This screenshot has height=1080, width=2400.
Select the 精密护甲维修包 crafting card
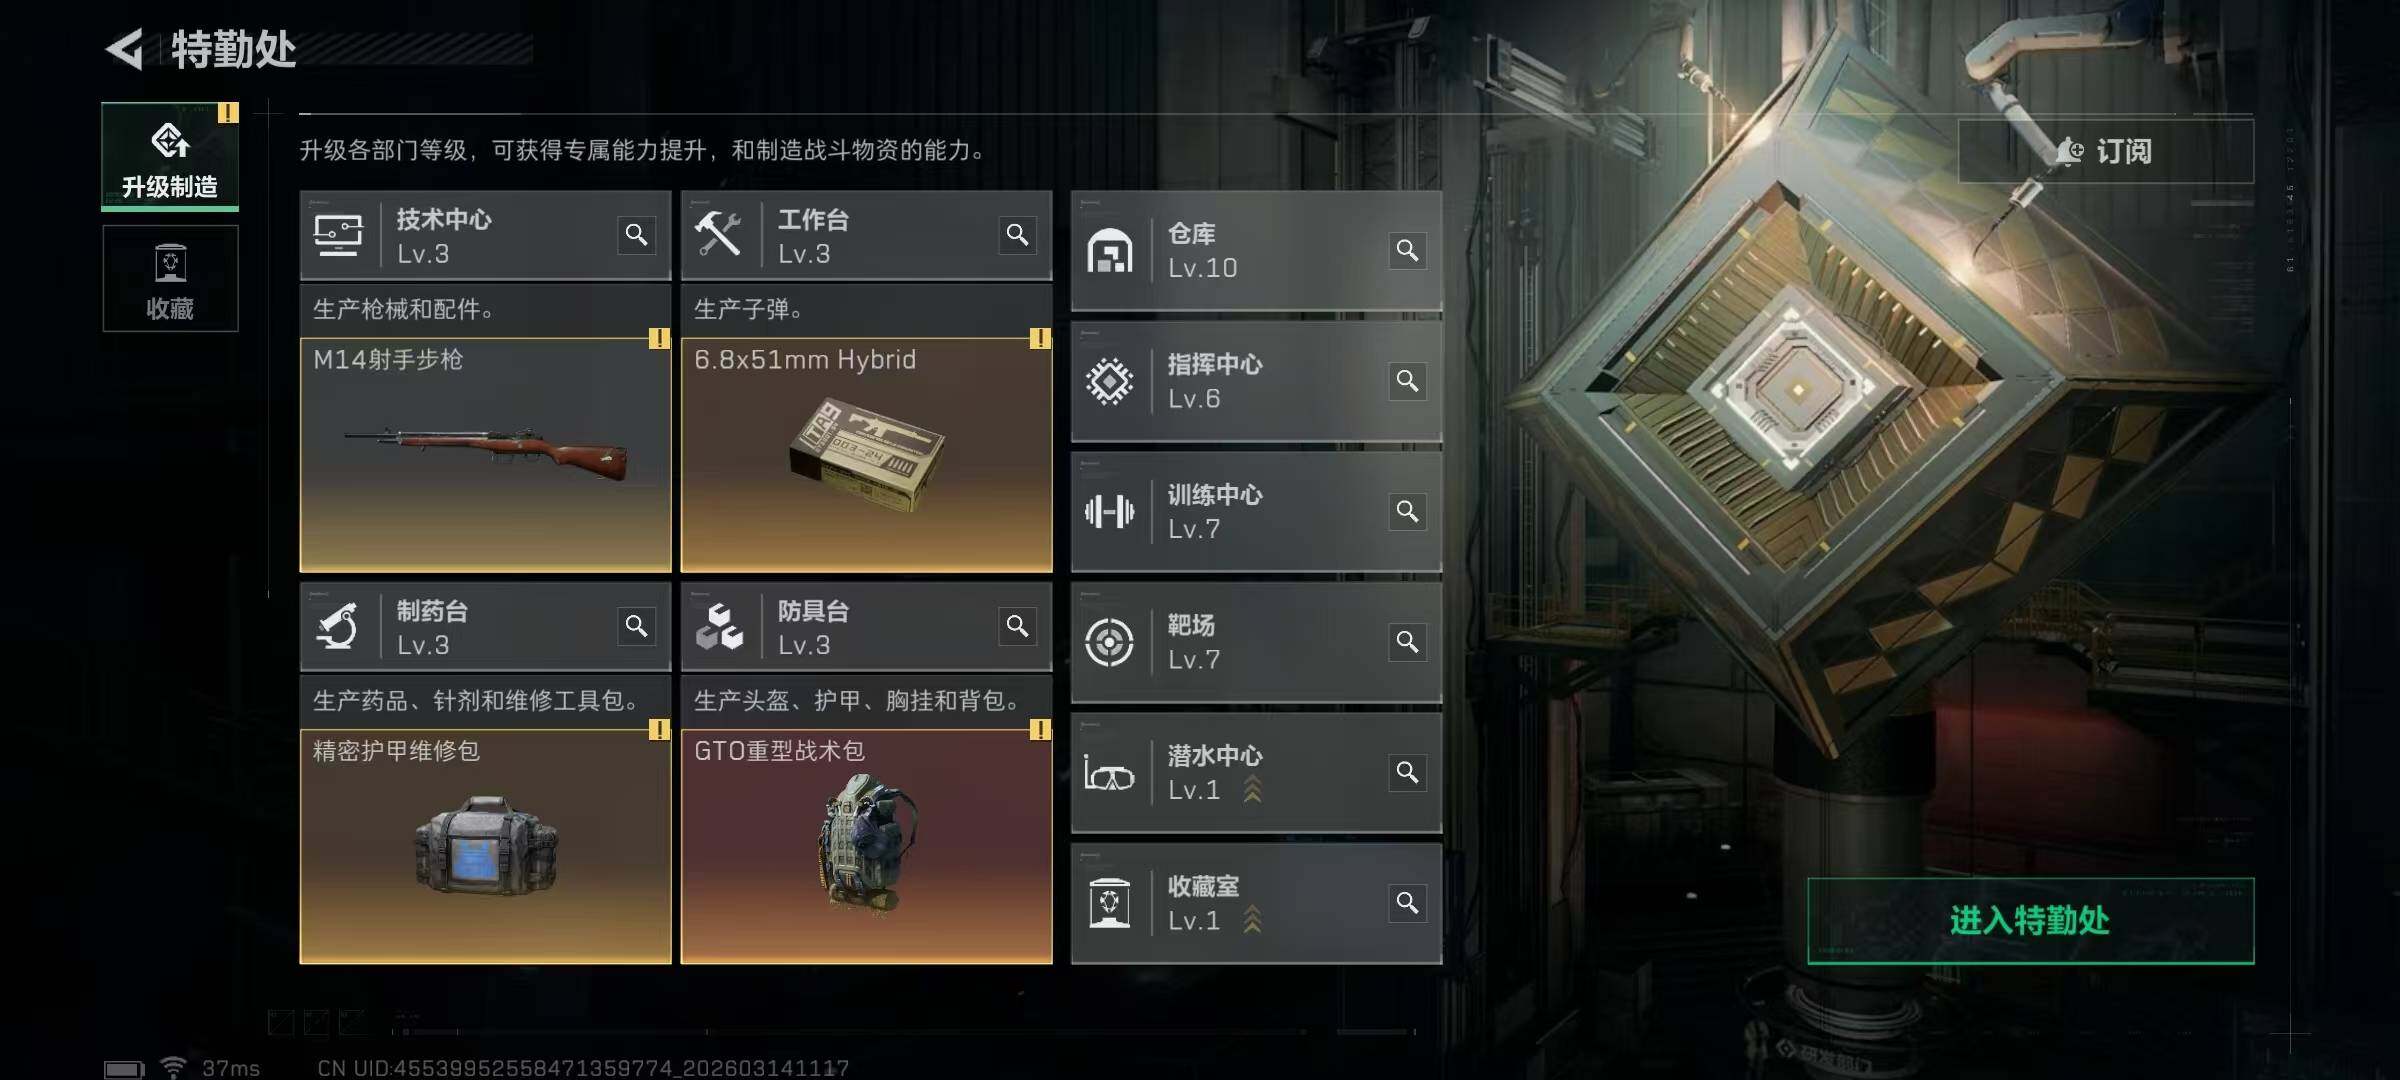coord(485,846)
